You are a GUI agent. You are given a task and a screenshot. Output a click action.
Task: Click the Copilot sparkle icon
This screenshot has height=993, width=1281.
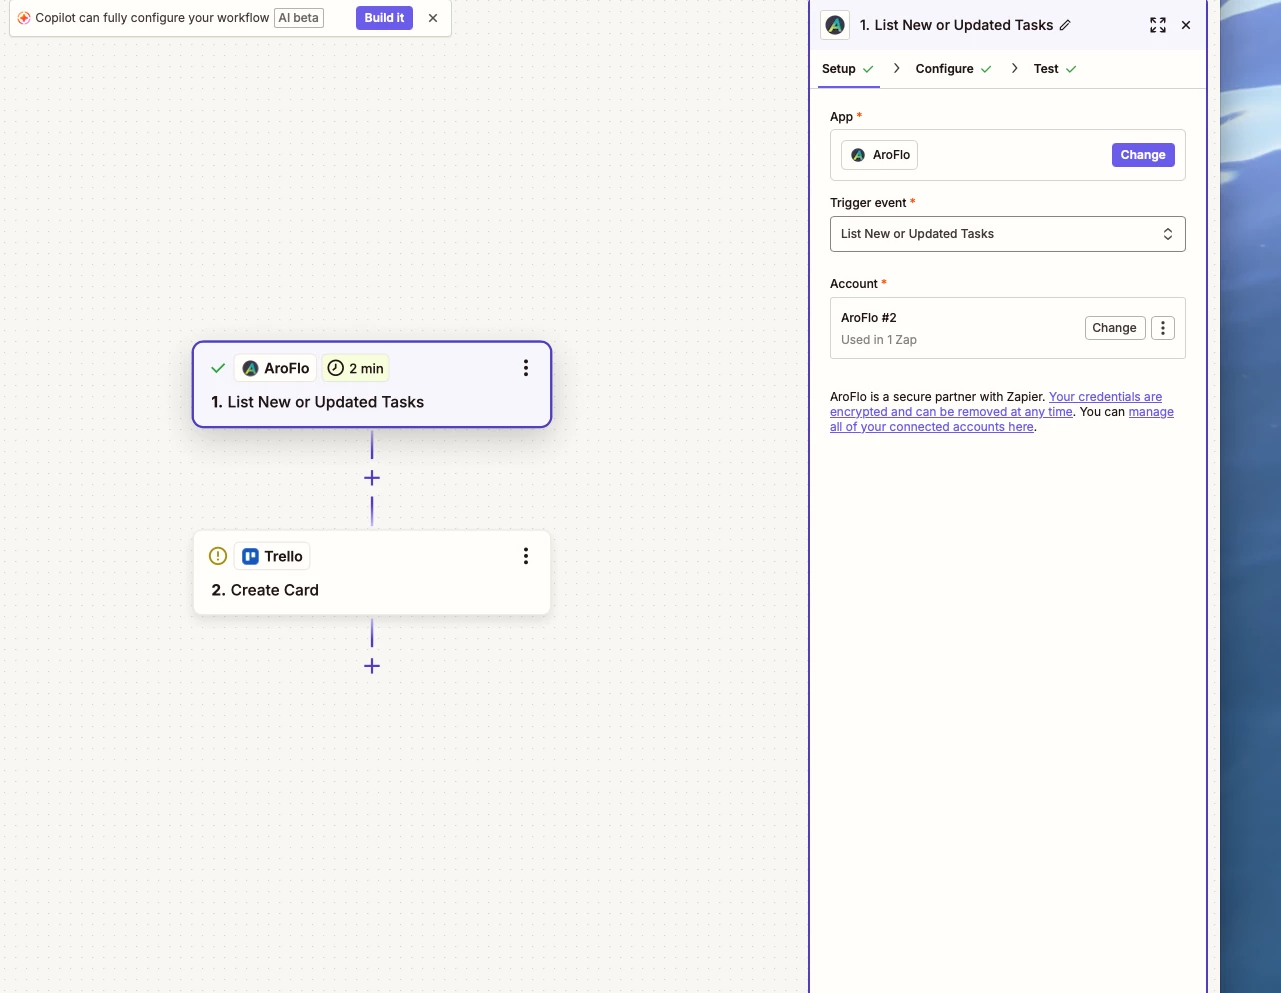pos(24,18)
